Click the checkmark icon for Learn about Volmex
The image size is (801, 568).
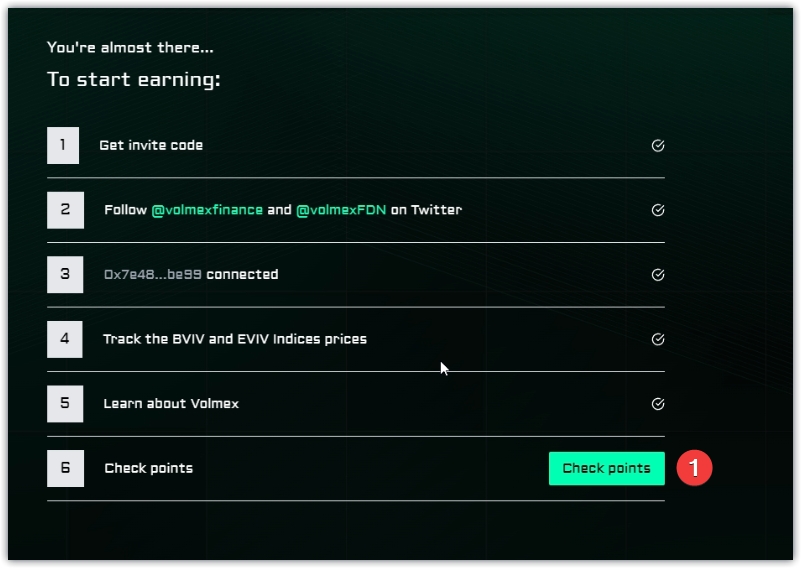tap(658, 404)
